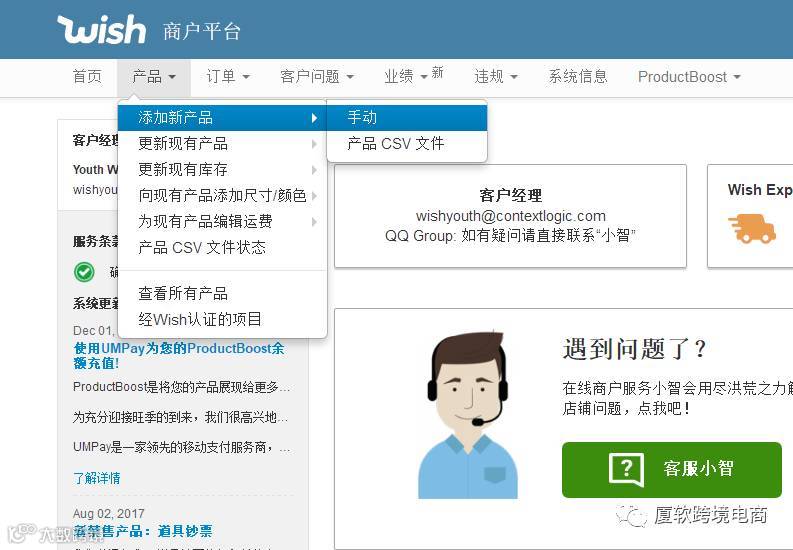793x550 pixels.
Task: Click the customer service agent avatar illustration
Action: pos(467,416)
